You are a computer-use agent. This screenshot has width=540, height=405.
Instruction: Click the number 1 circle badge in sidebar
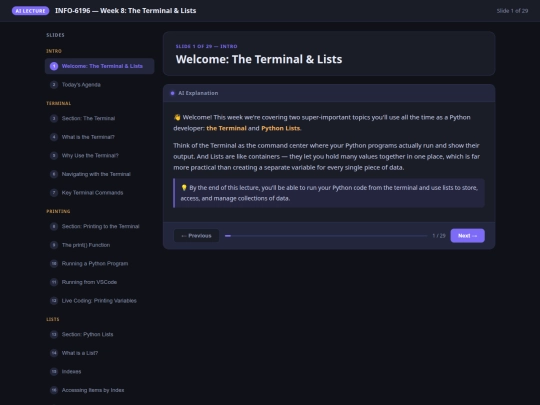coord(54,66)
